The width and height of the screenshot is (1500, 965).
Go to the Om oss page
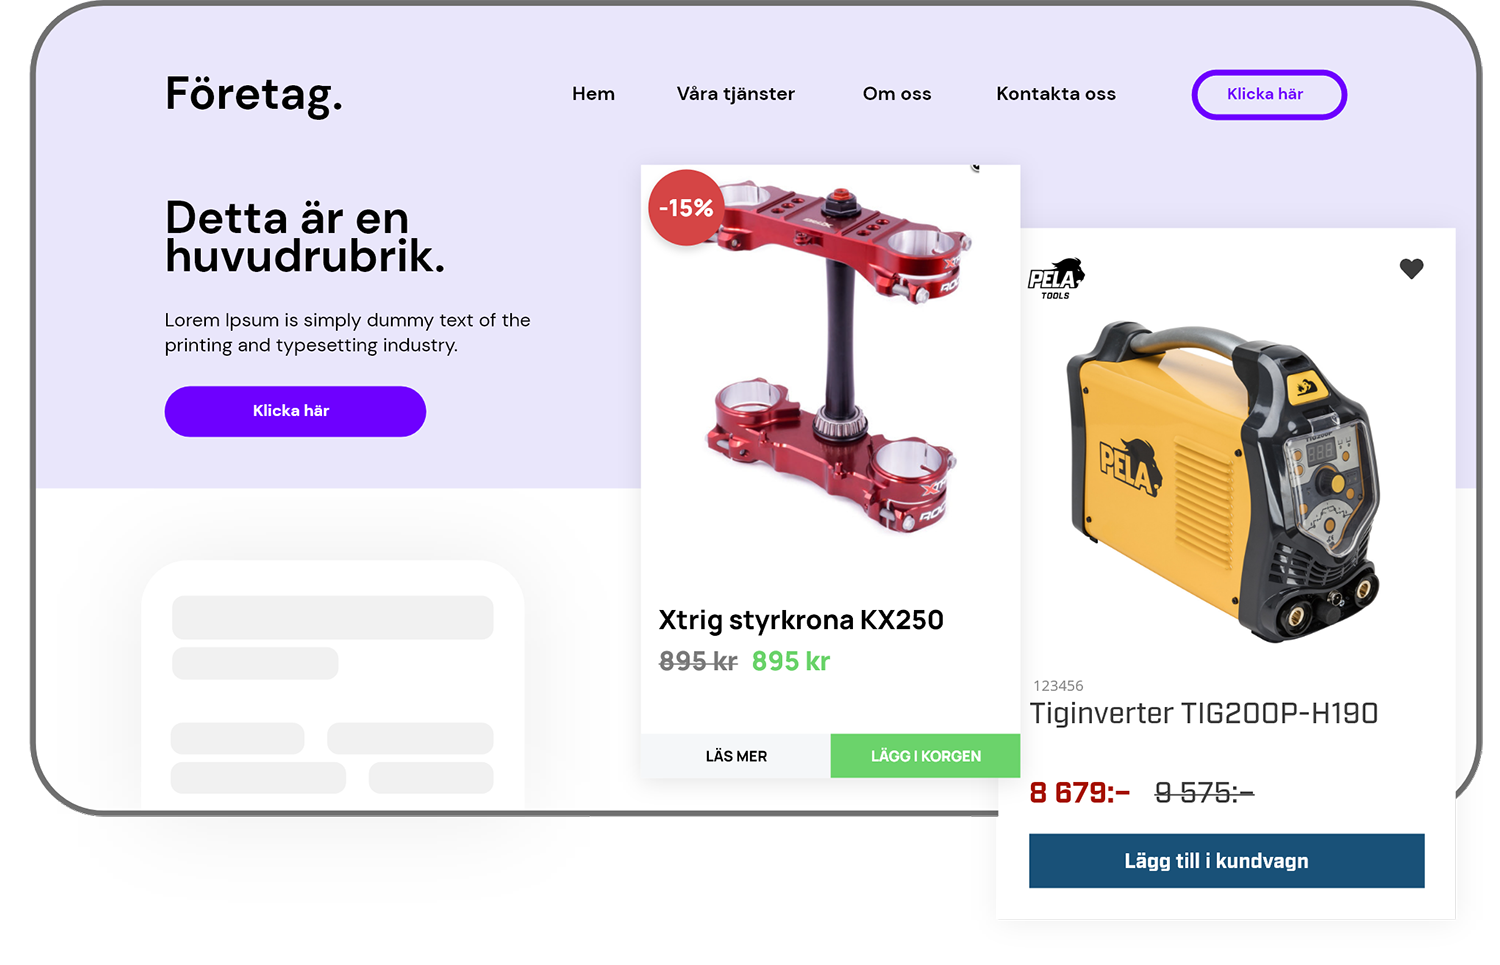[x=897, y=94]
